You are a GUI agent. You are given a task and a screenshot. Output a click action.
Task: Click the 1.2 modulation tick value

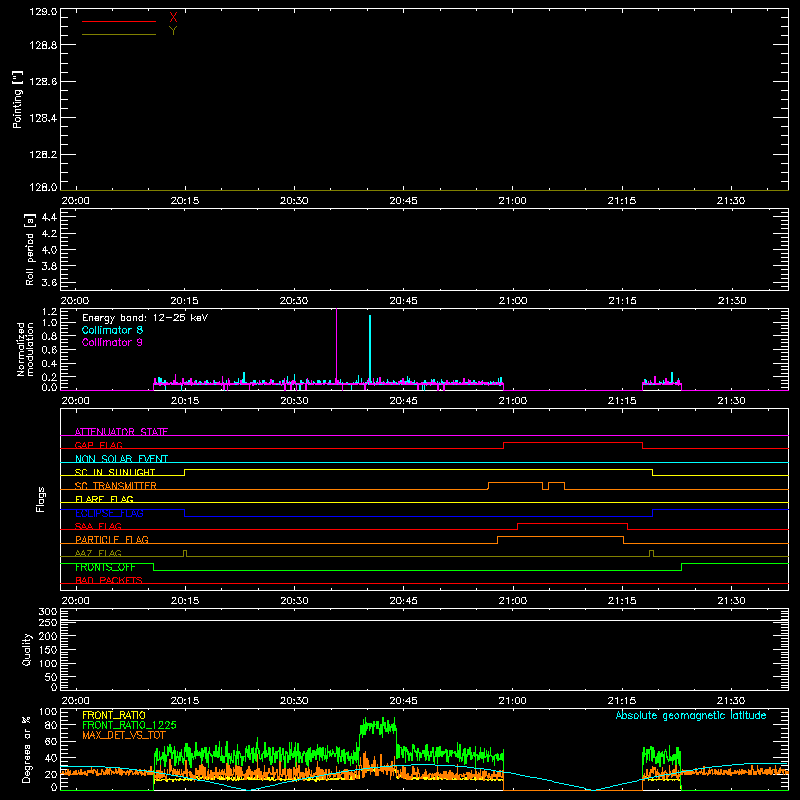tap(49, 312)
